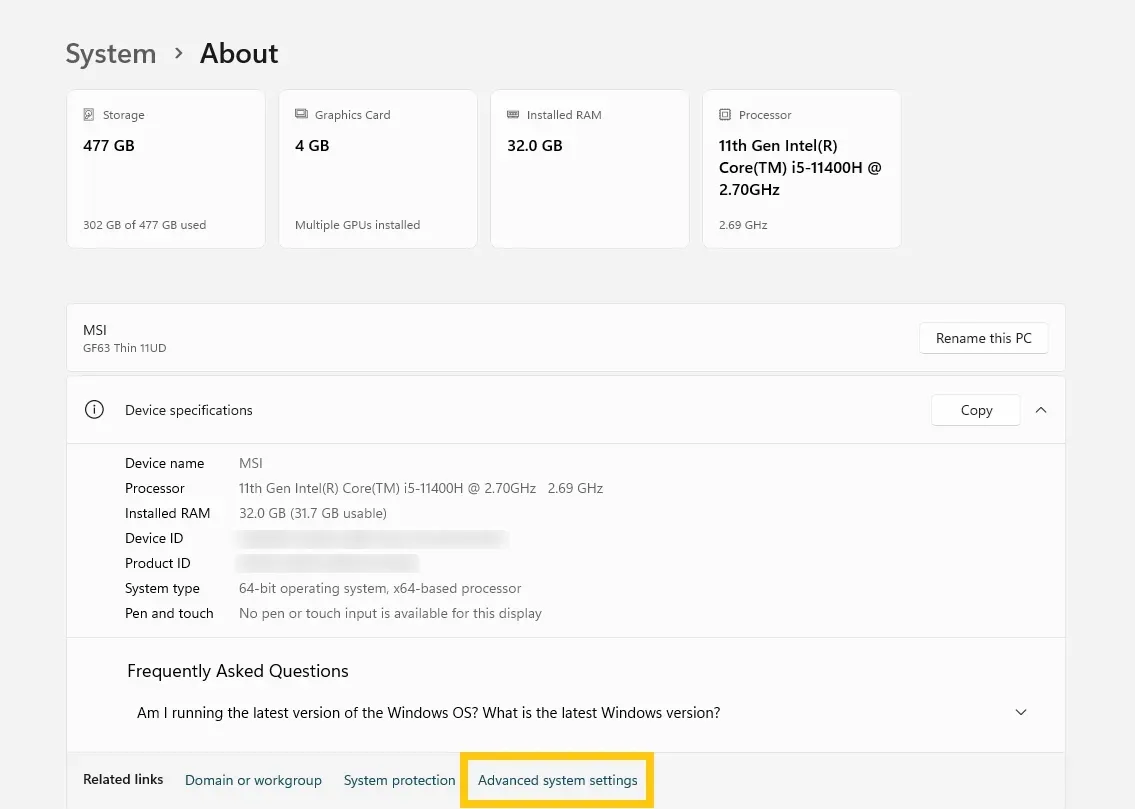Click the MSI GF63 Thin device name

125,338
